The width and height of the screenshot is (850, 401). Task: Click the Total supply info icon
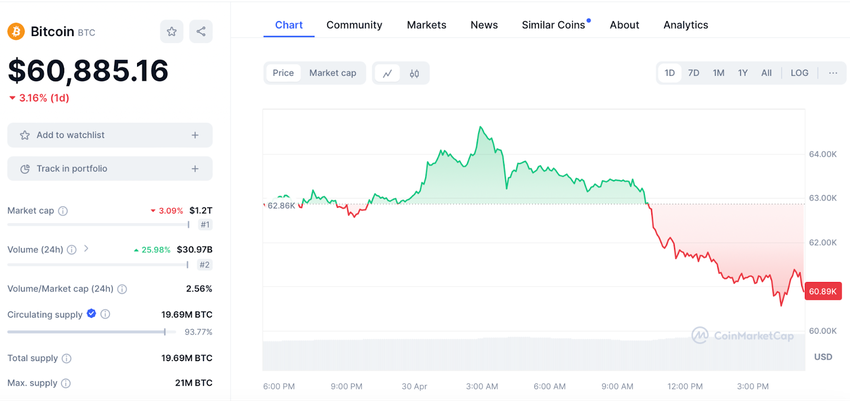click(66, 358)
